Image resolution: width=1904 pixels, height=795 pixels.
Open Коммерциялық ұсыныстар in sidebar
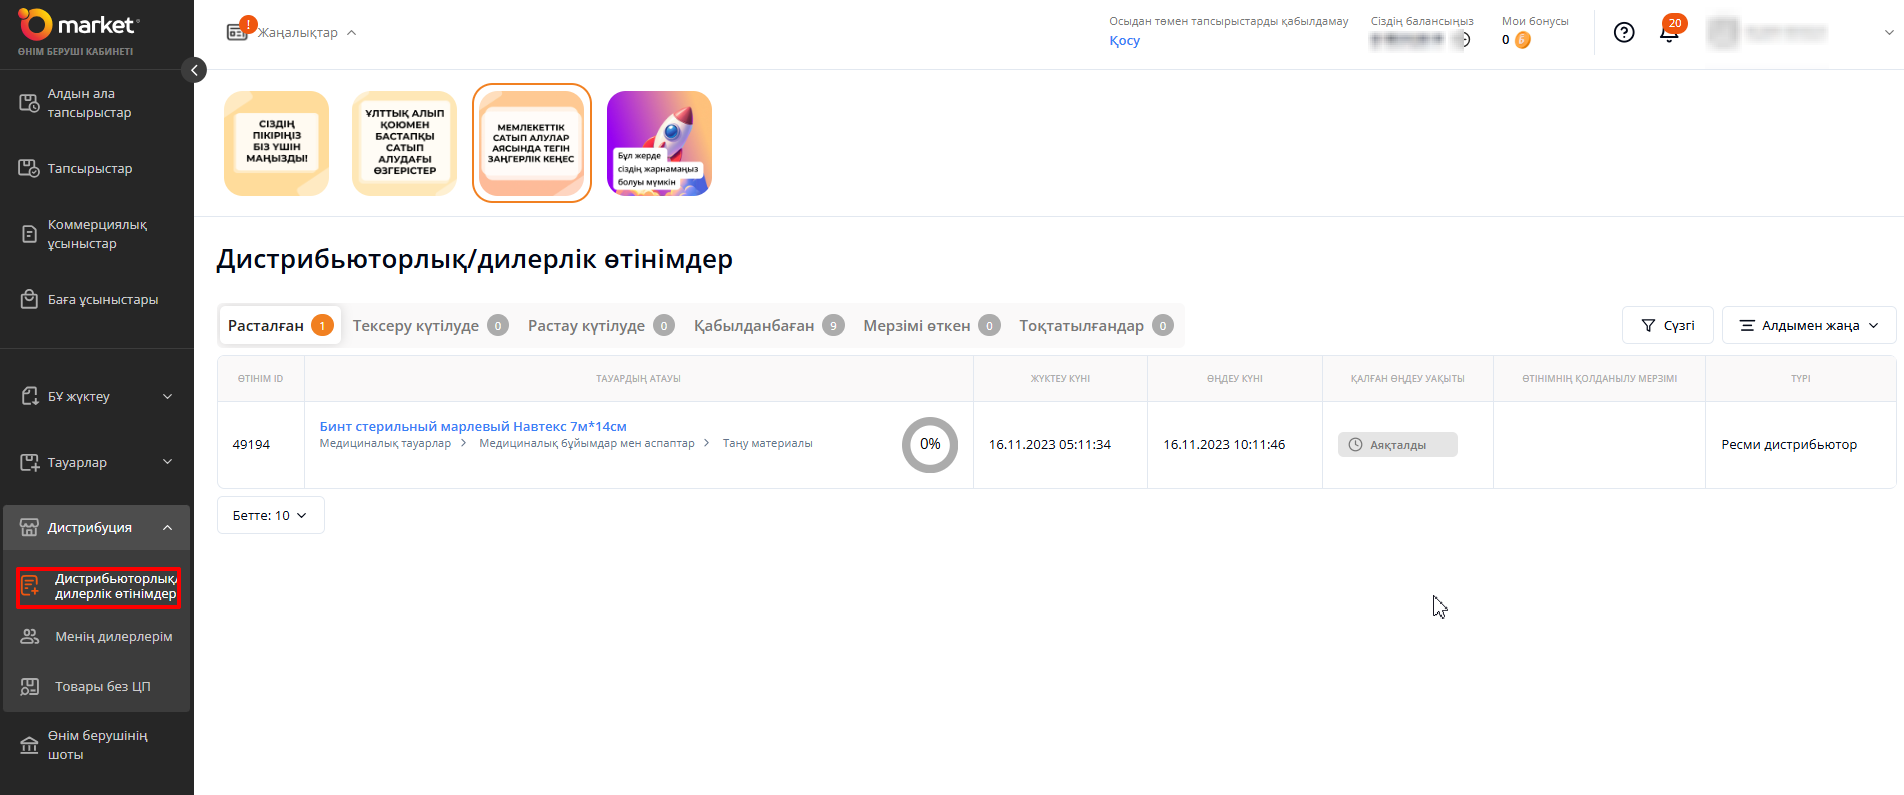point(97,234)
